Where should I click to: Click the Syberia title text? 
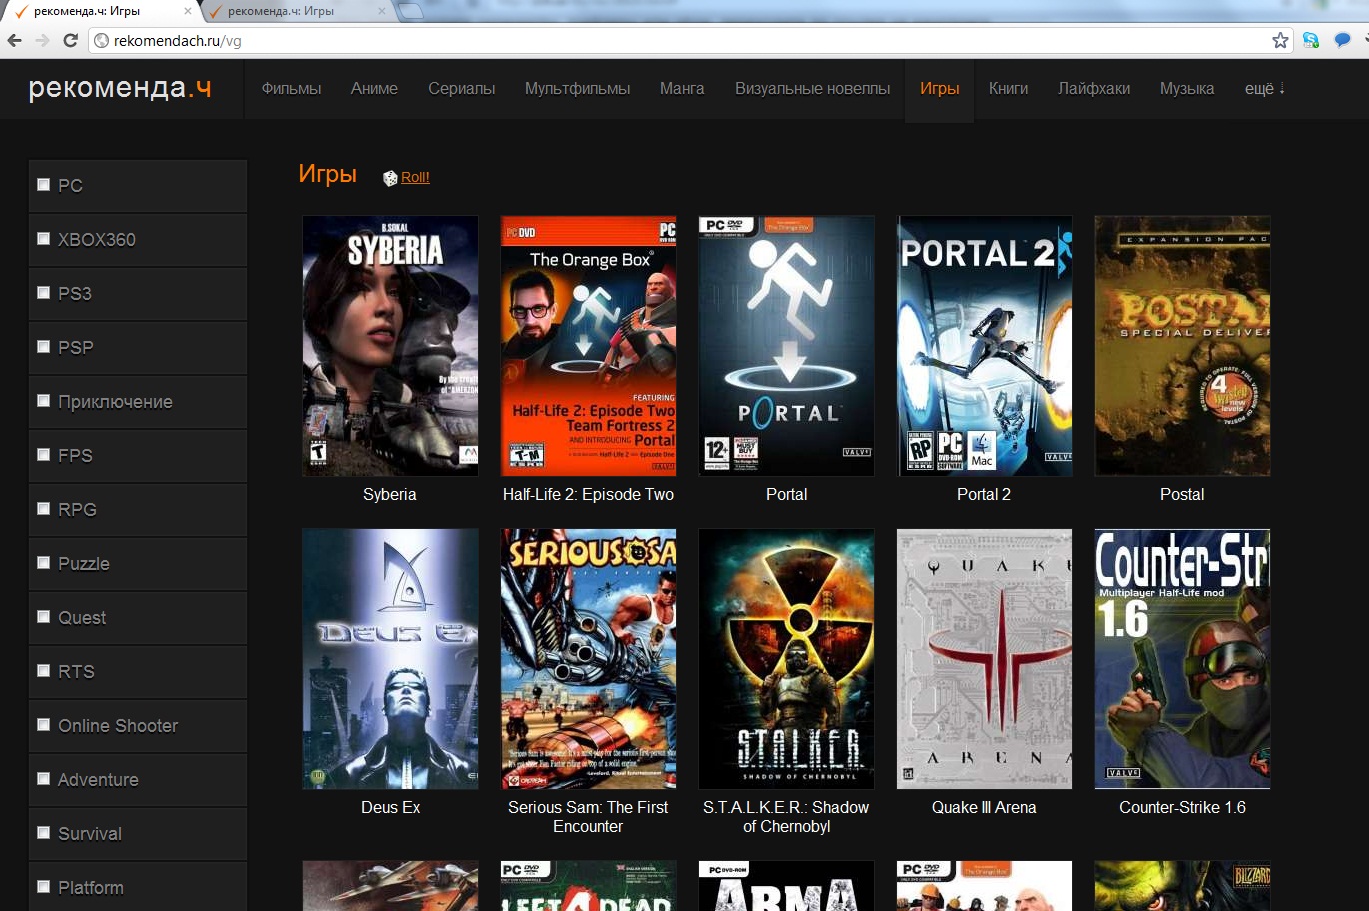[x=390, y=495]
